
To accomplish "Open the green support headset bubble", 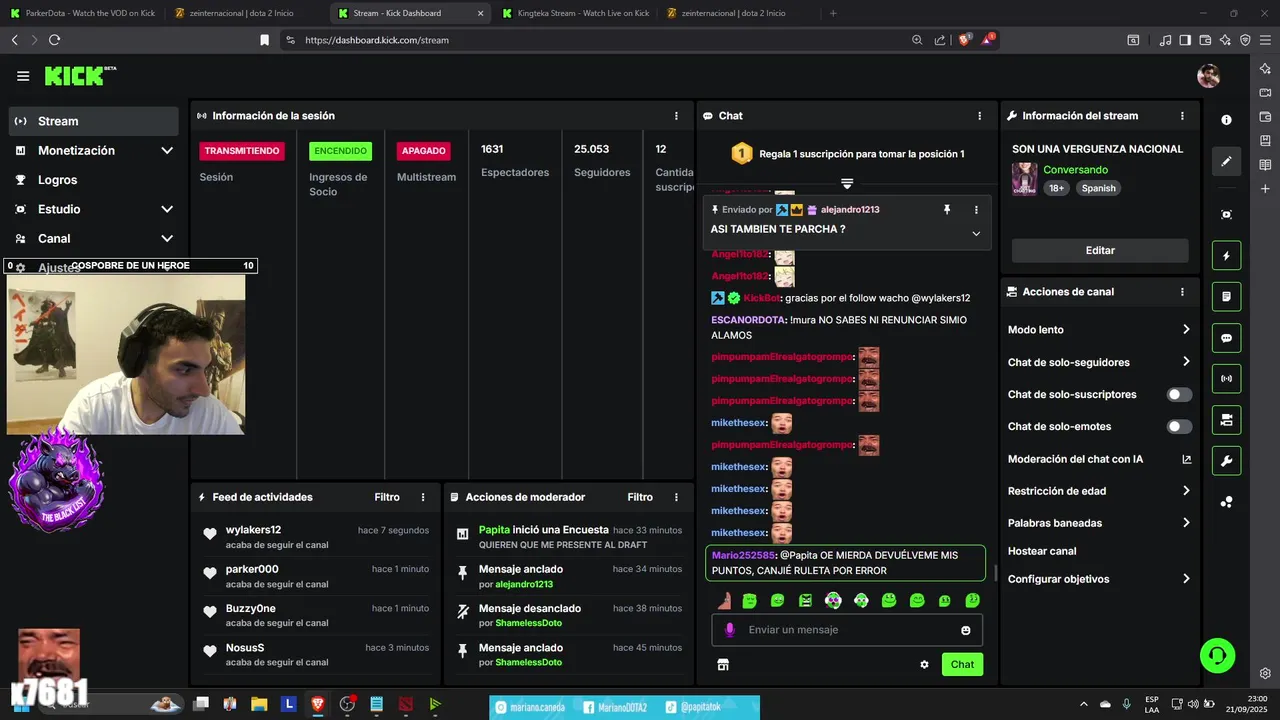I will pyautogui.click(x=1218, y=655).
